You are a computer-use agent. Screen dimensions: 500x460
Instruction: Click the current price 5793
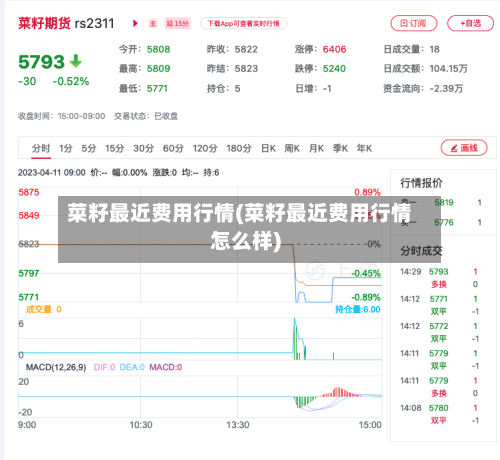(x=41, y=62)
